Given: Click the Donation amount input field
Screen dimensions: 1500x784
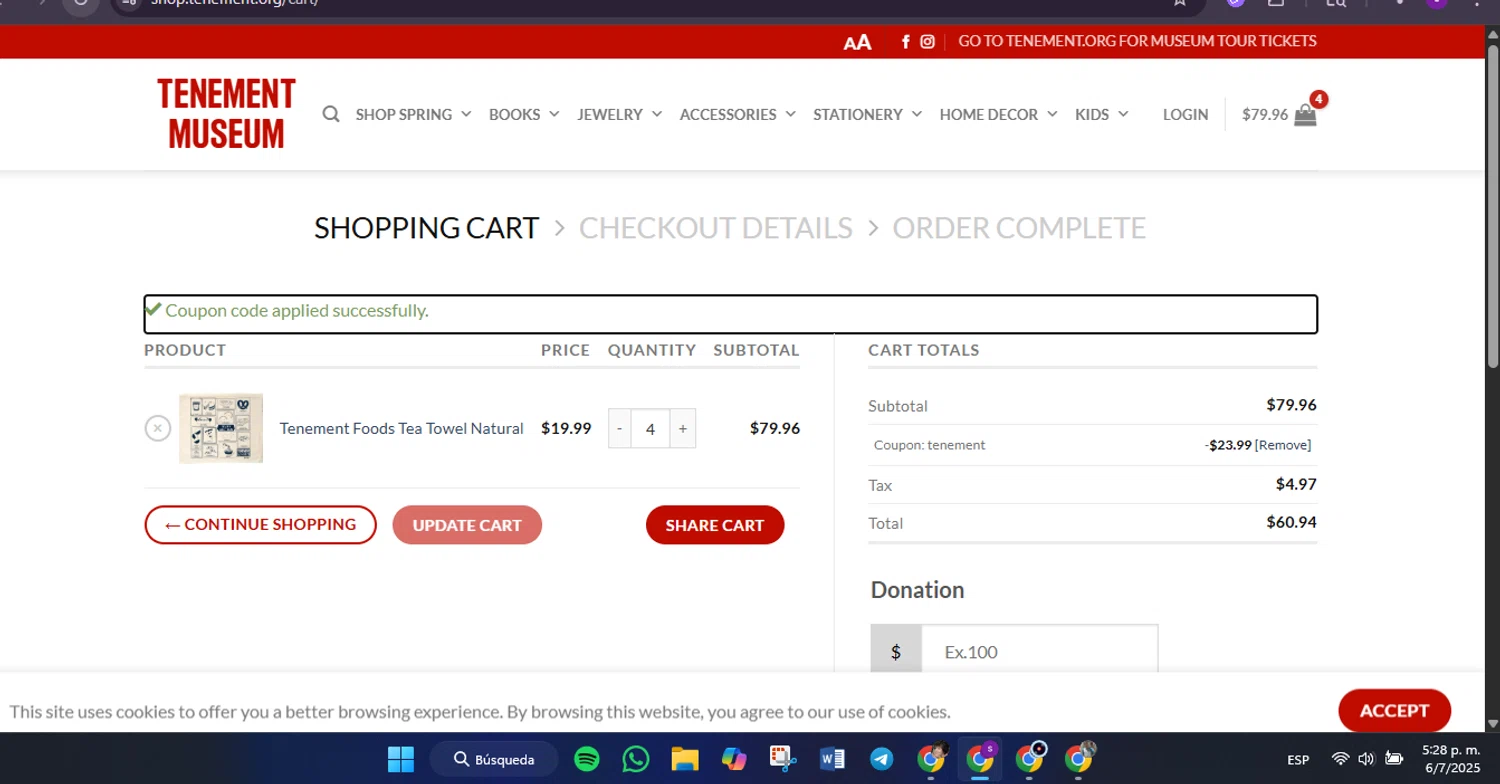Looking at the screenshot, I should coord(1039,651).
